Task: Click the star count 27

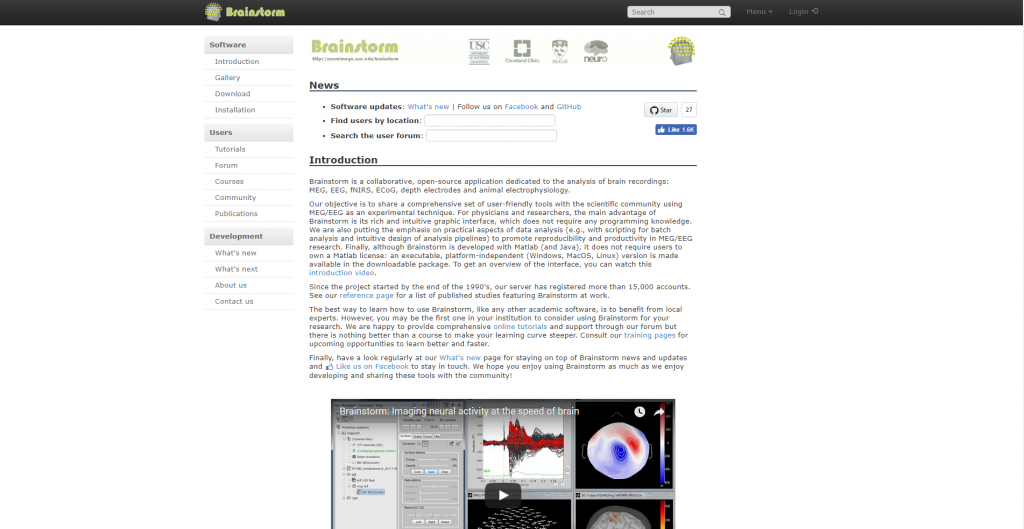Action: click(x=689, y=110)
